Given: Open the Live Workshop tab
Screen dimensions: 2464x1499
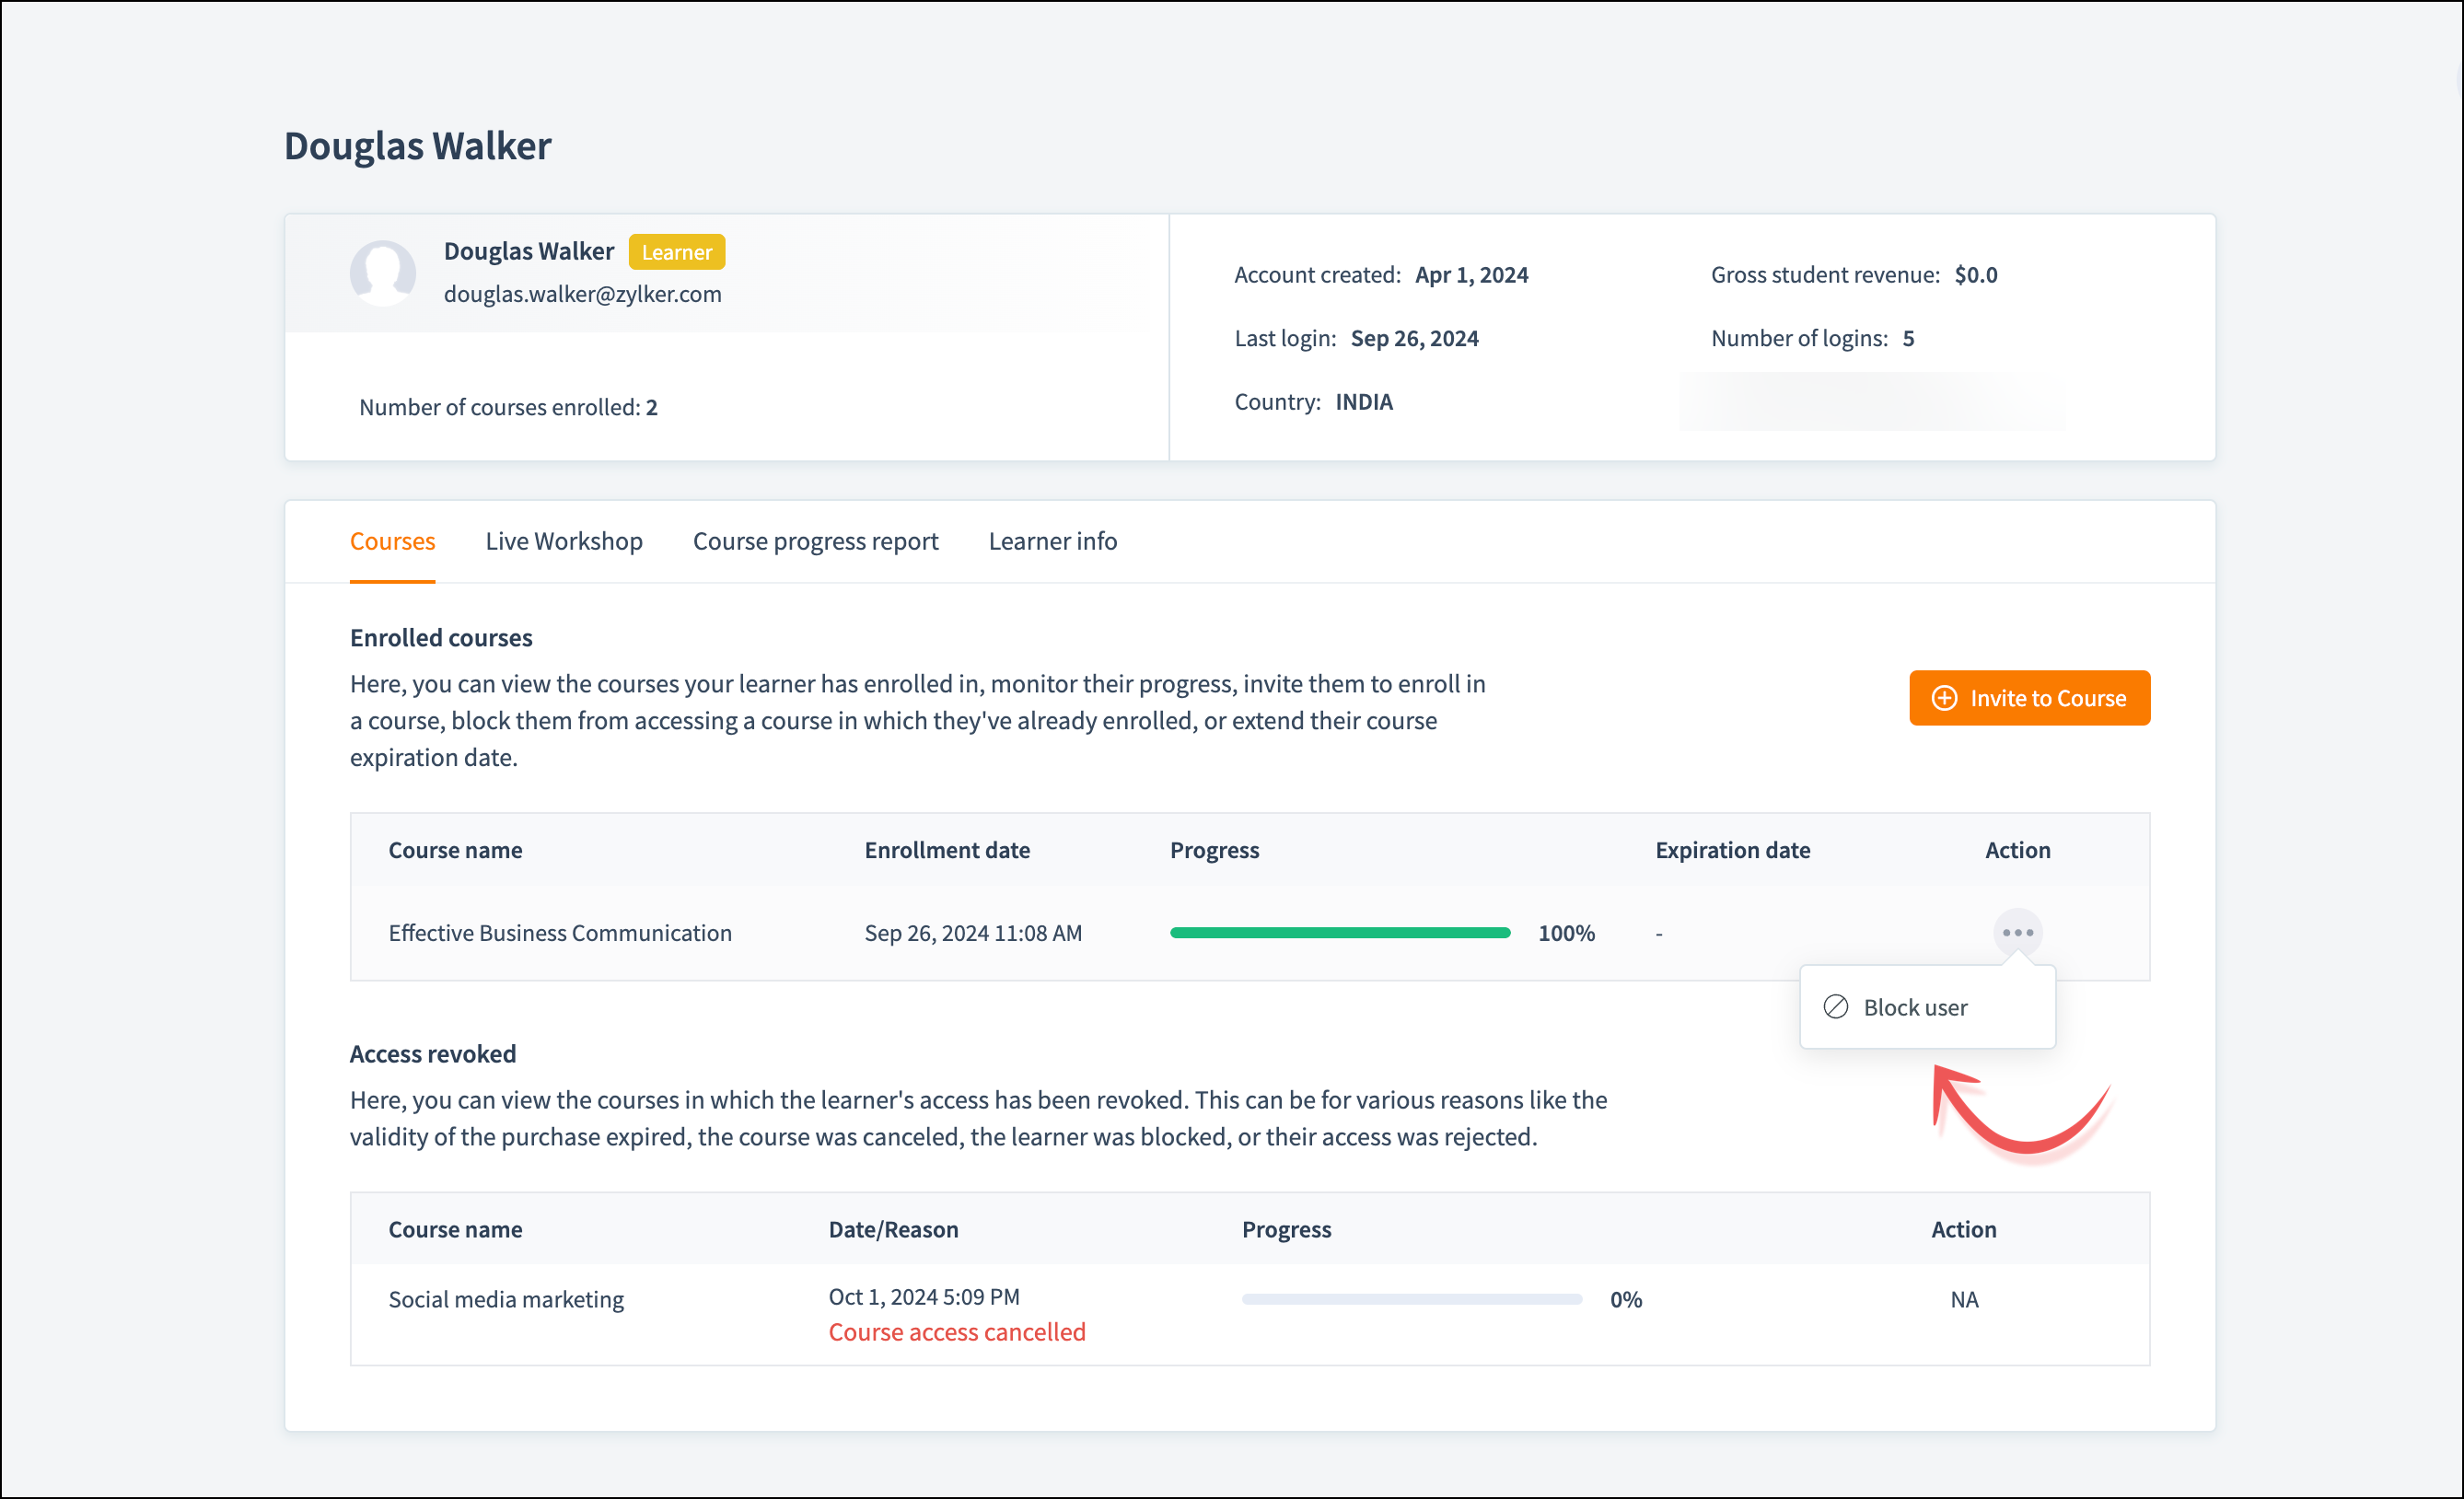Looking at the screenshot, I should 564,541.
